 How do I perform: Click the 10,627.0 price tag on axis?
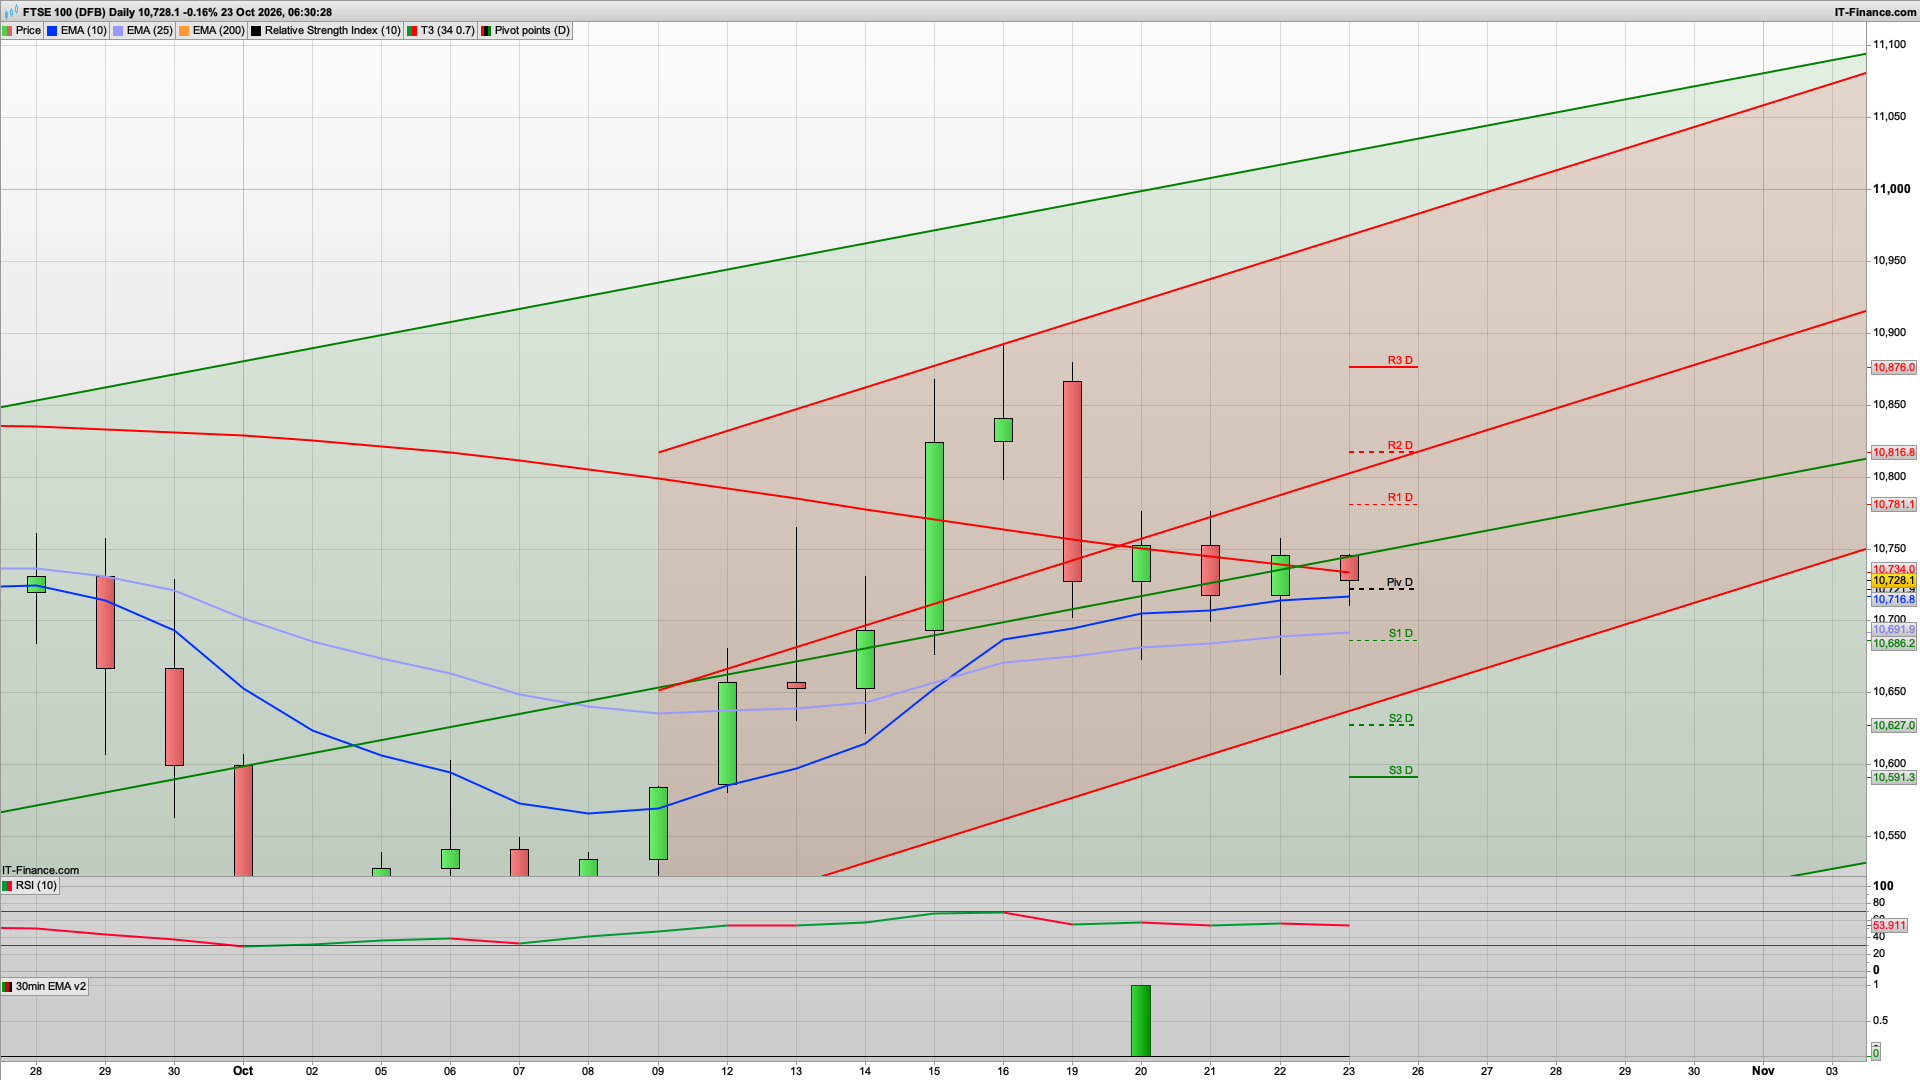click(x=1894, y=726)
